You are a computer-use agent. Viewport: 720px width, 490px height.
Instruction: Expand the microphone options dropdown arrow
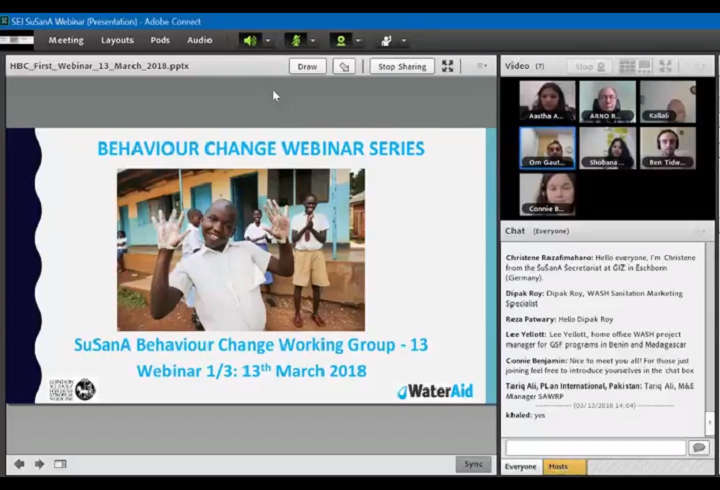click(x=312, y=41)
